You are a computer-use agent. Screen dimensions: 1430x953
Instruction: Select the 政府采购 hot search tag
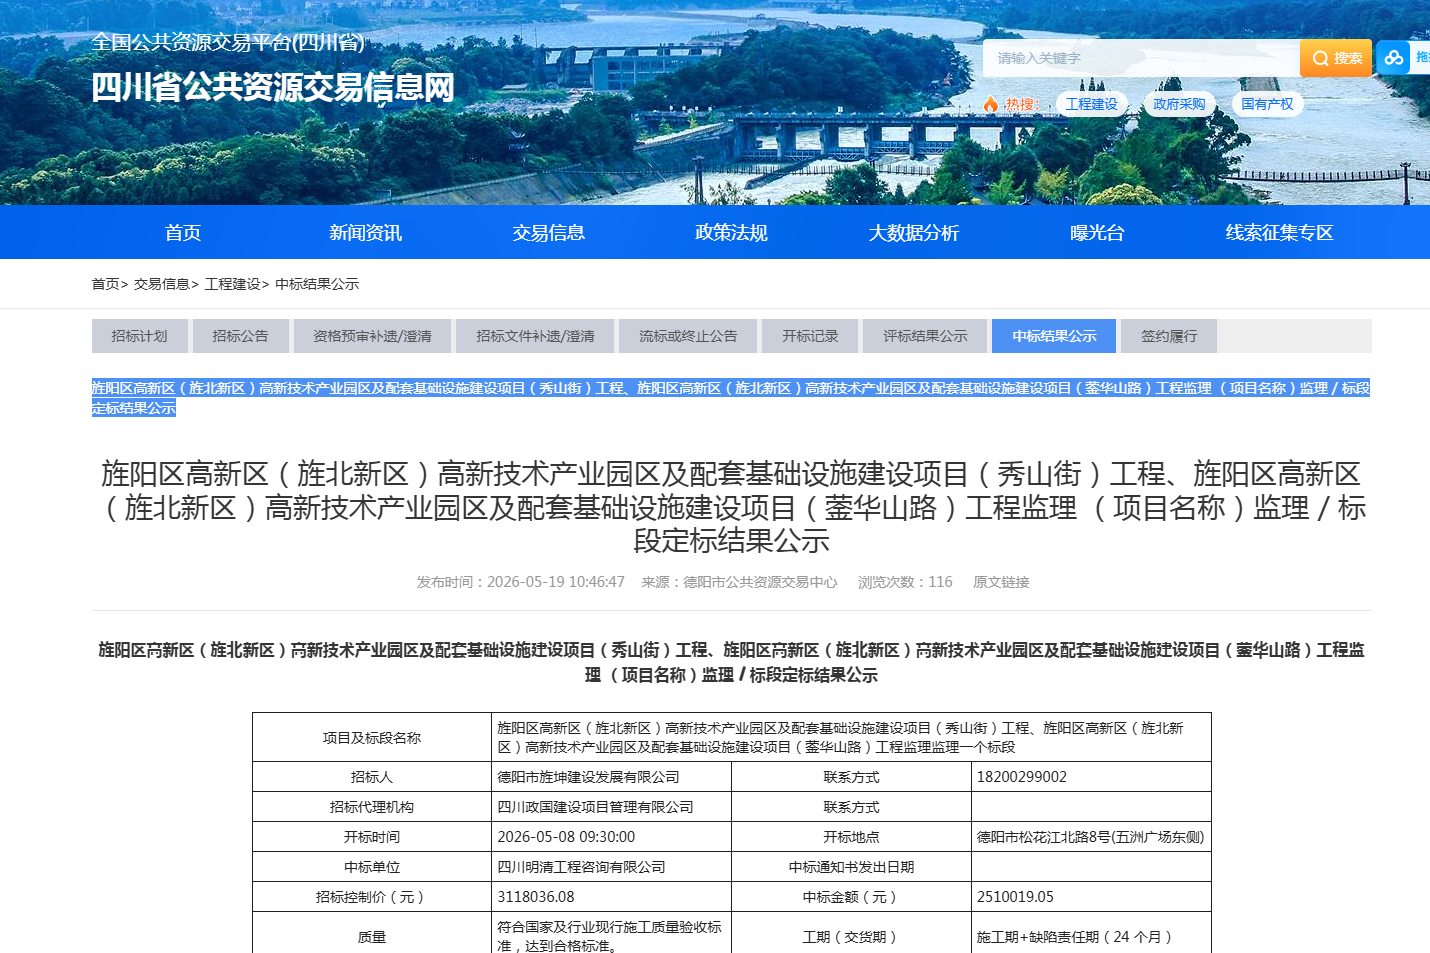click(1179, 104)
